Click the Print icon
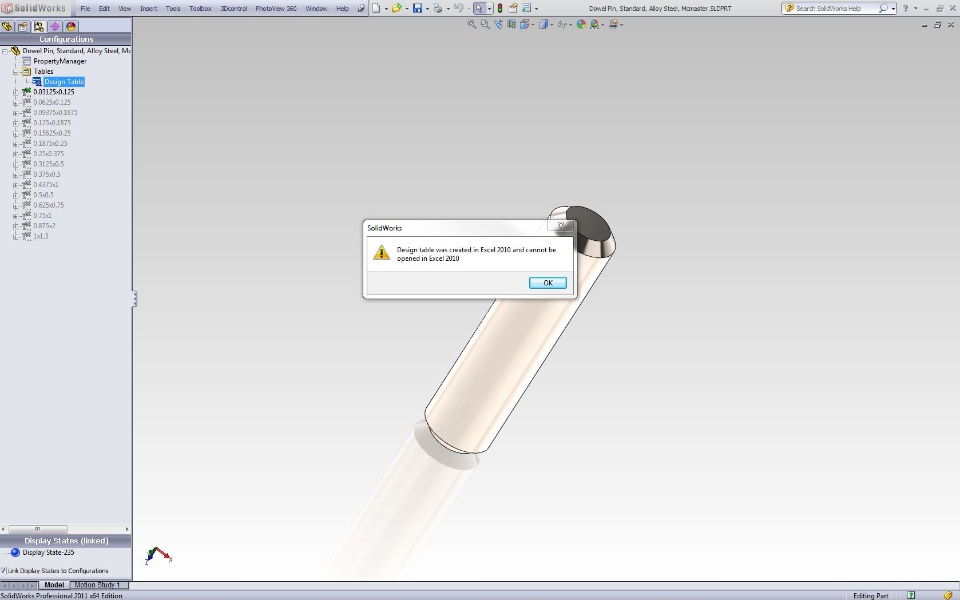The width and height of the screenshot is (960, 600). 437,8
